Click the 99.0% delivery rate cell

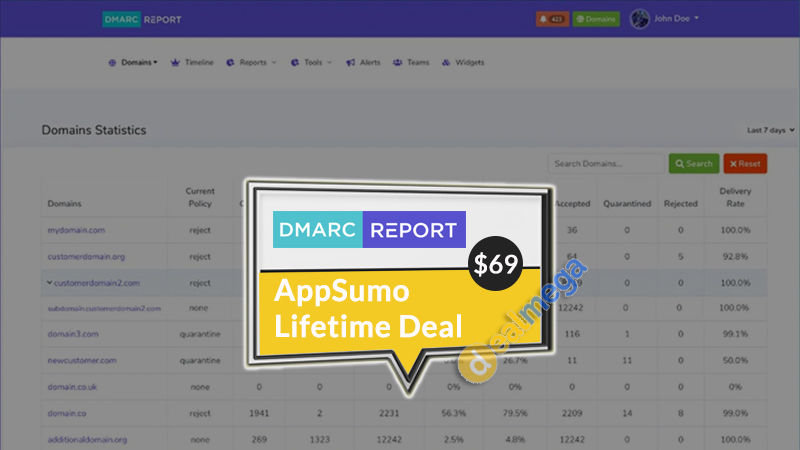(735, 413)
